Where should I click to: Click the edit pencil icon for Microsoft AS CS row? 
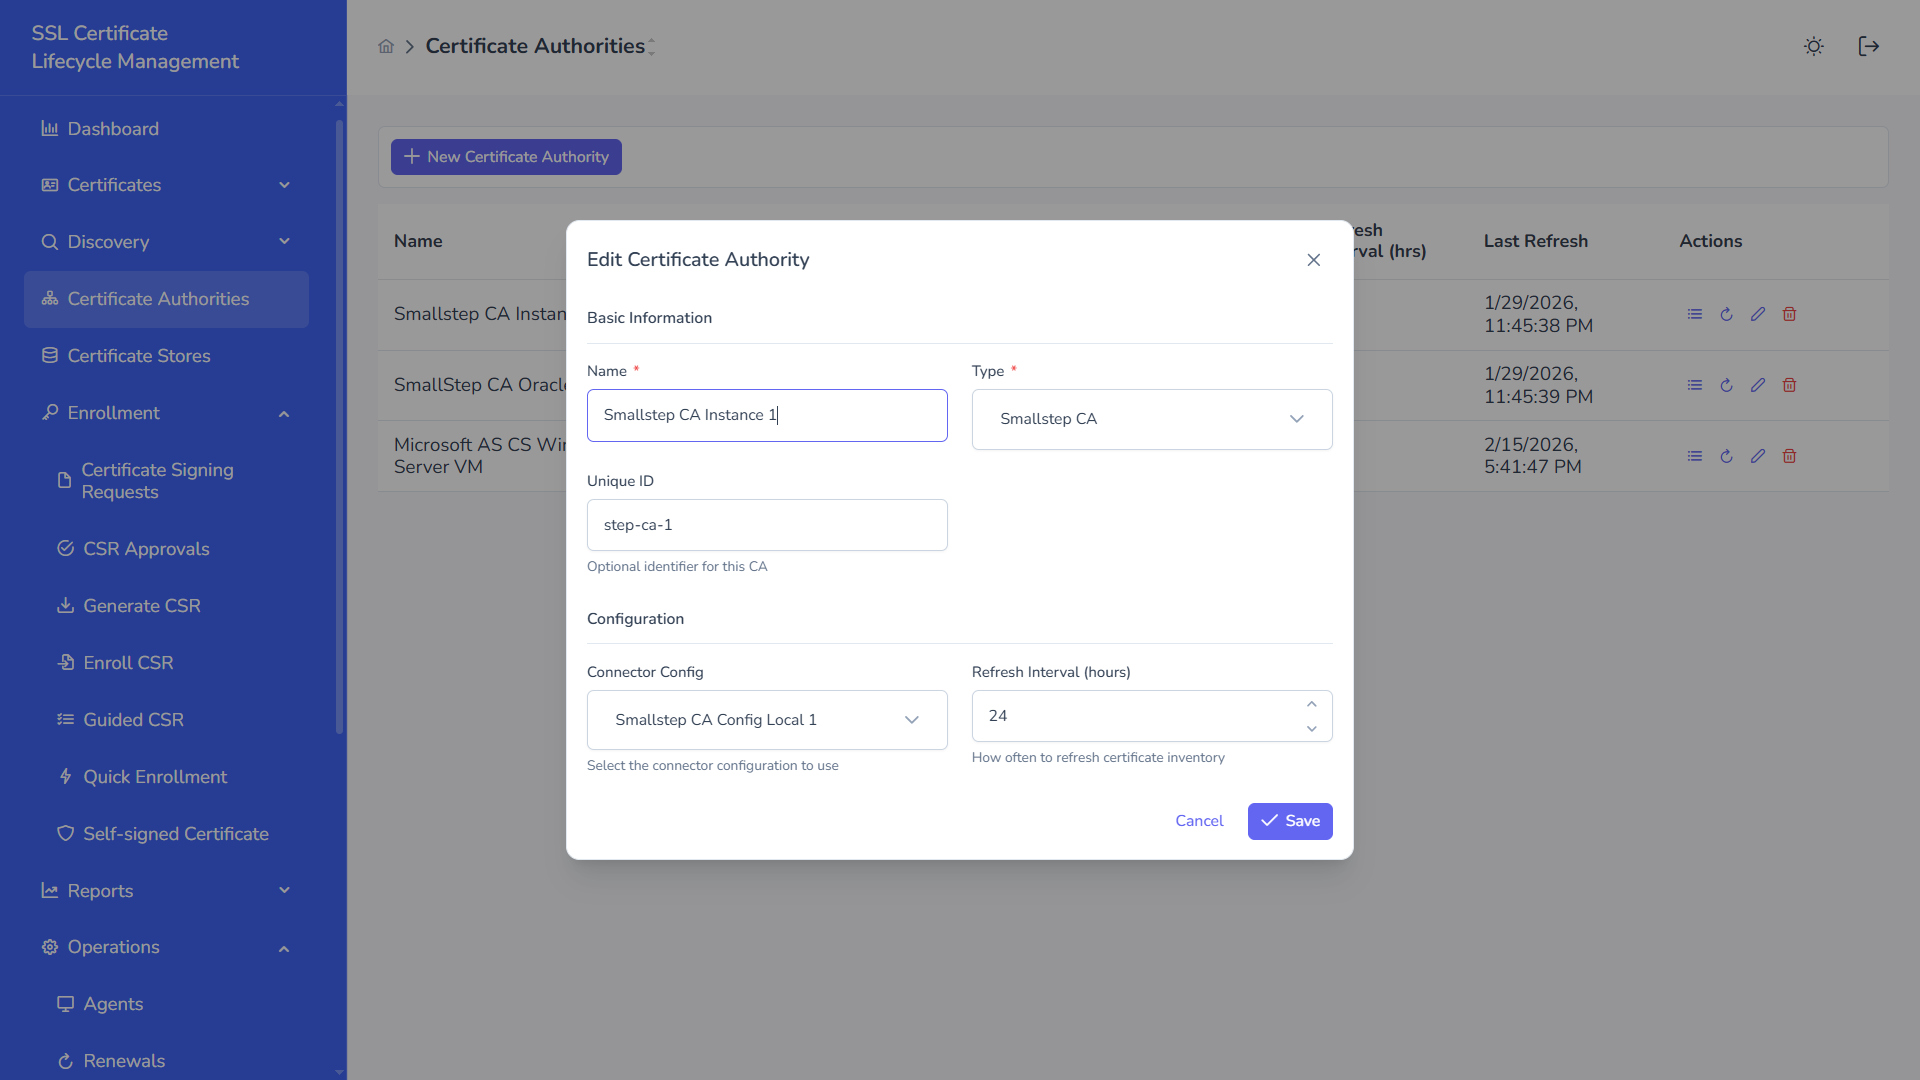click(x=1757, y=456)
